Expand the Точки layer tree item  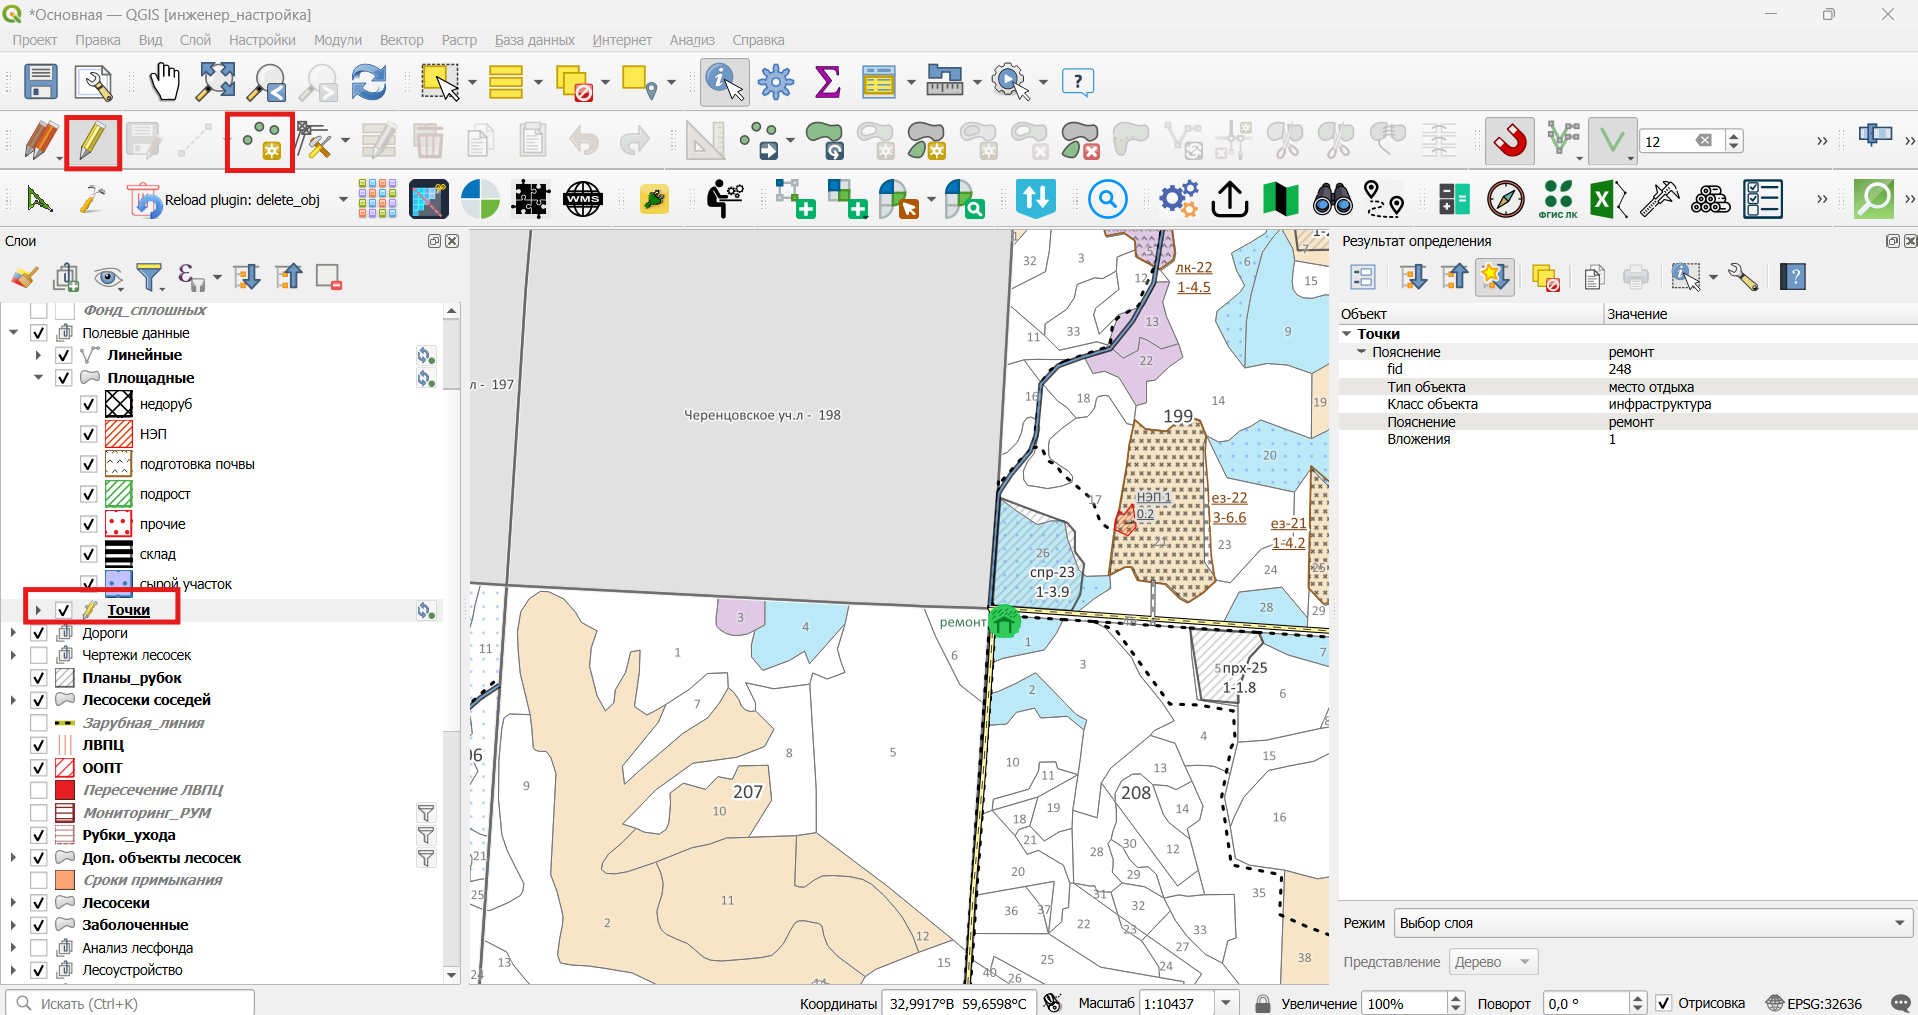38,610
